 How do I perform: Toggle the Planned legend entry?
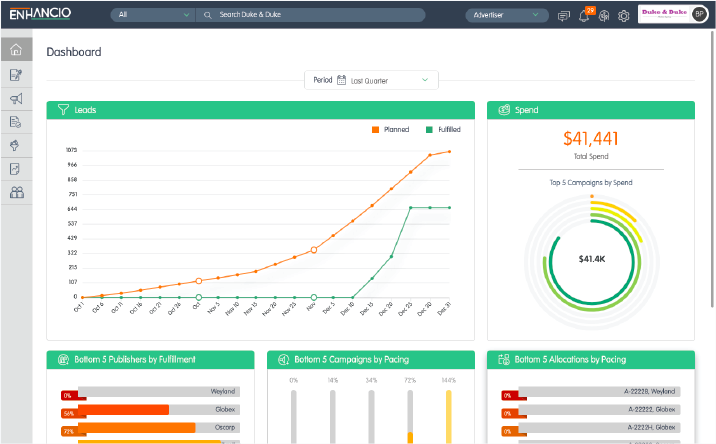coord(390,130)
